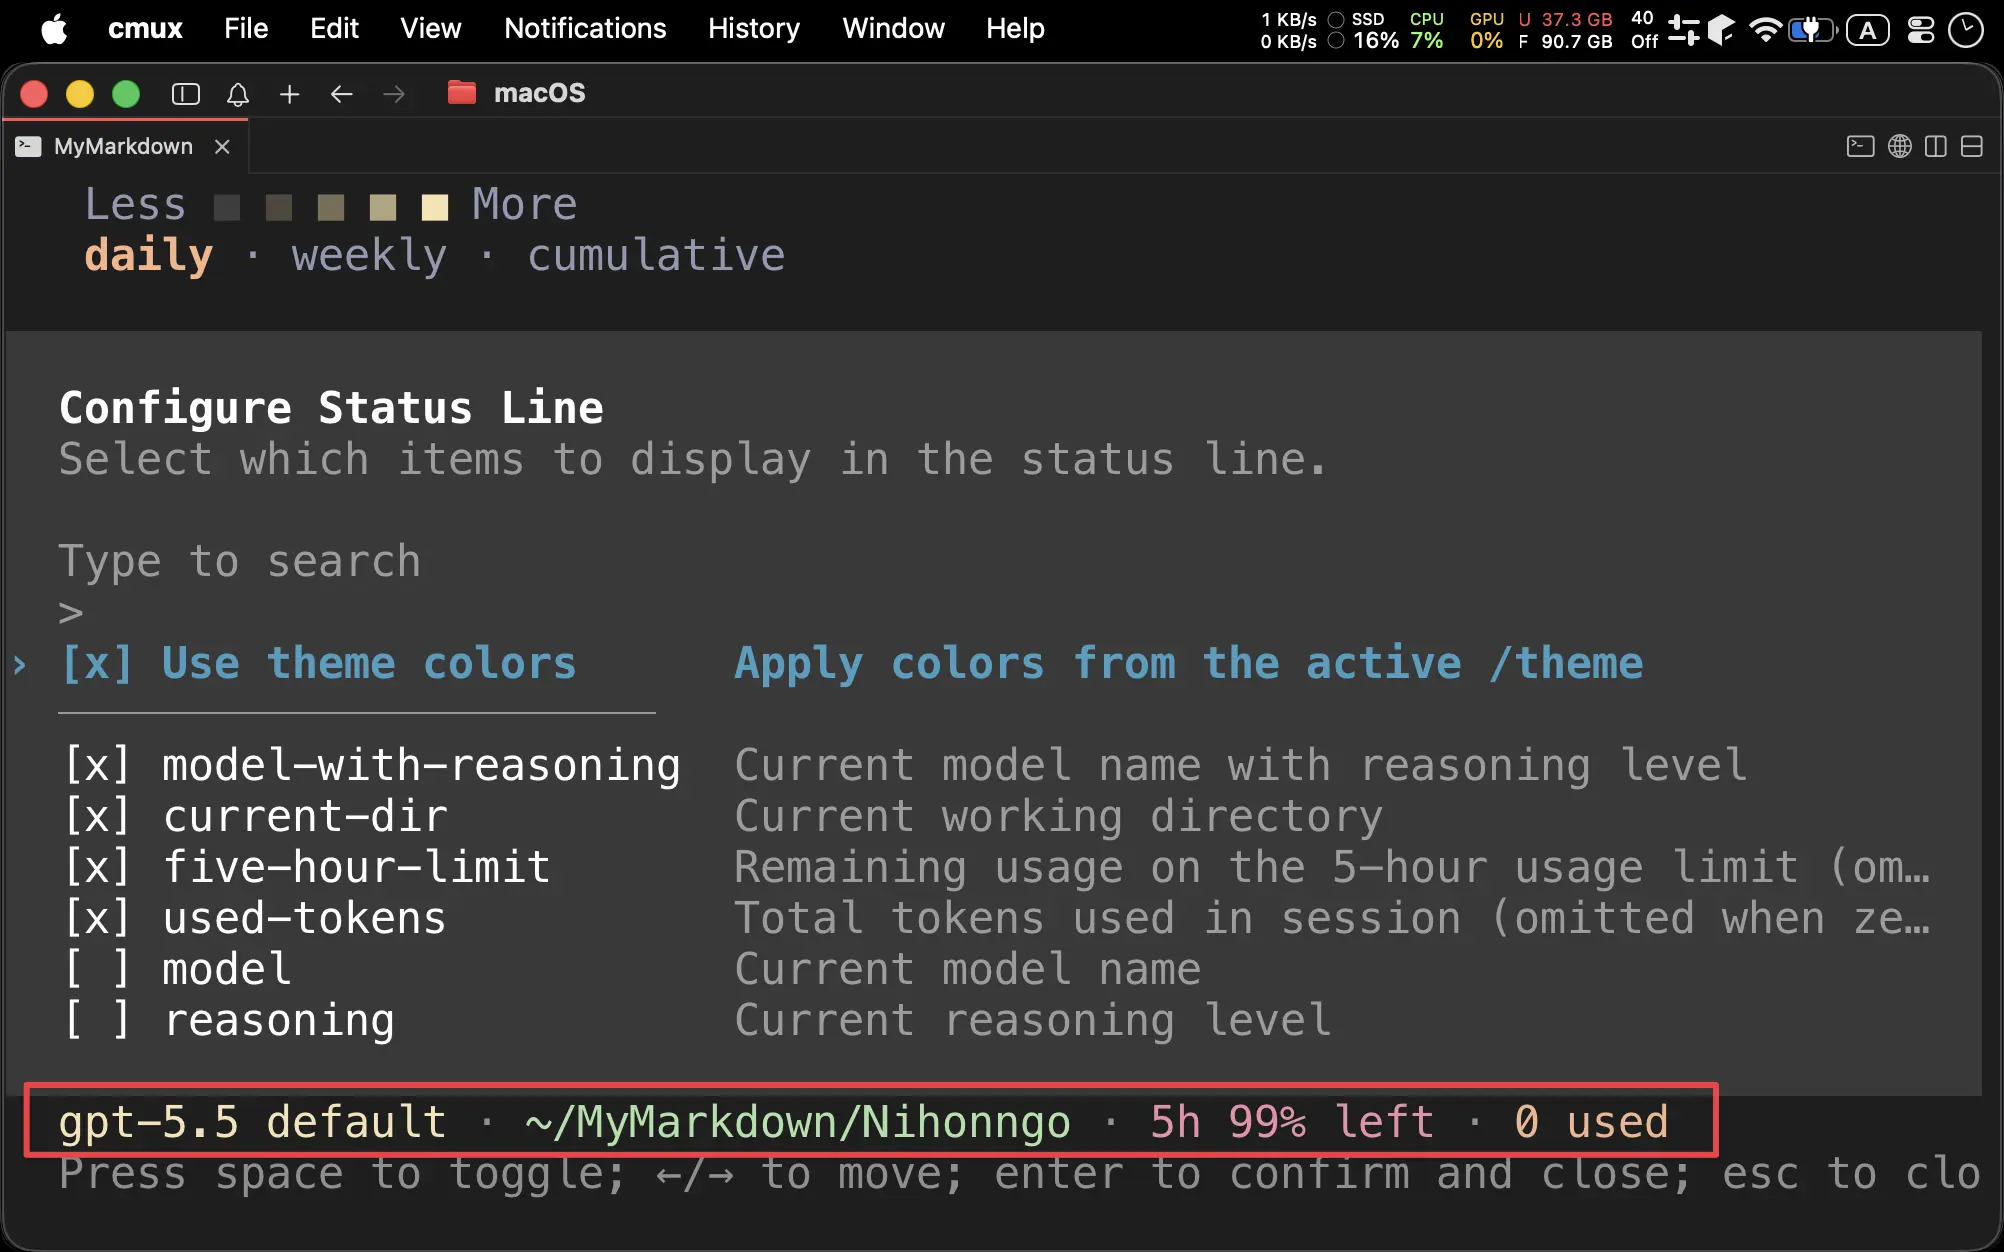Open History menu
This screenshot has height=1252, width=2004.
[754, 29]
